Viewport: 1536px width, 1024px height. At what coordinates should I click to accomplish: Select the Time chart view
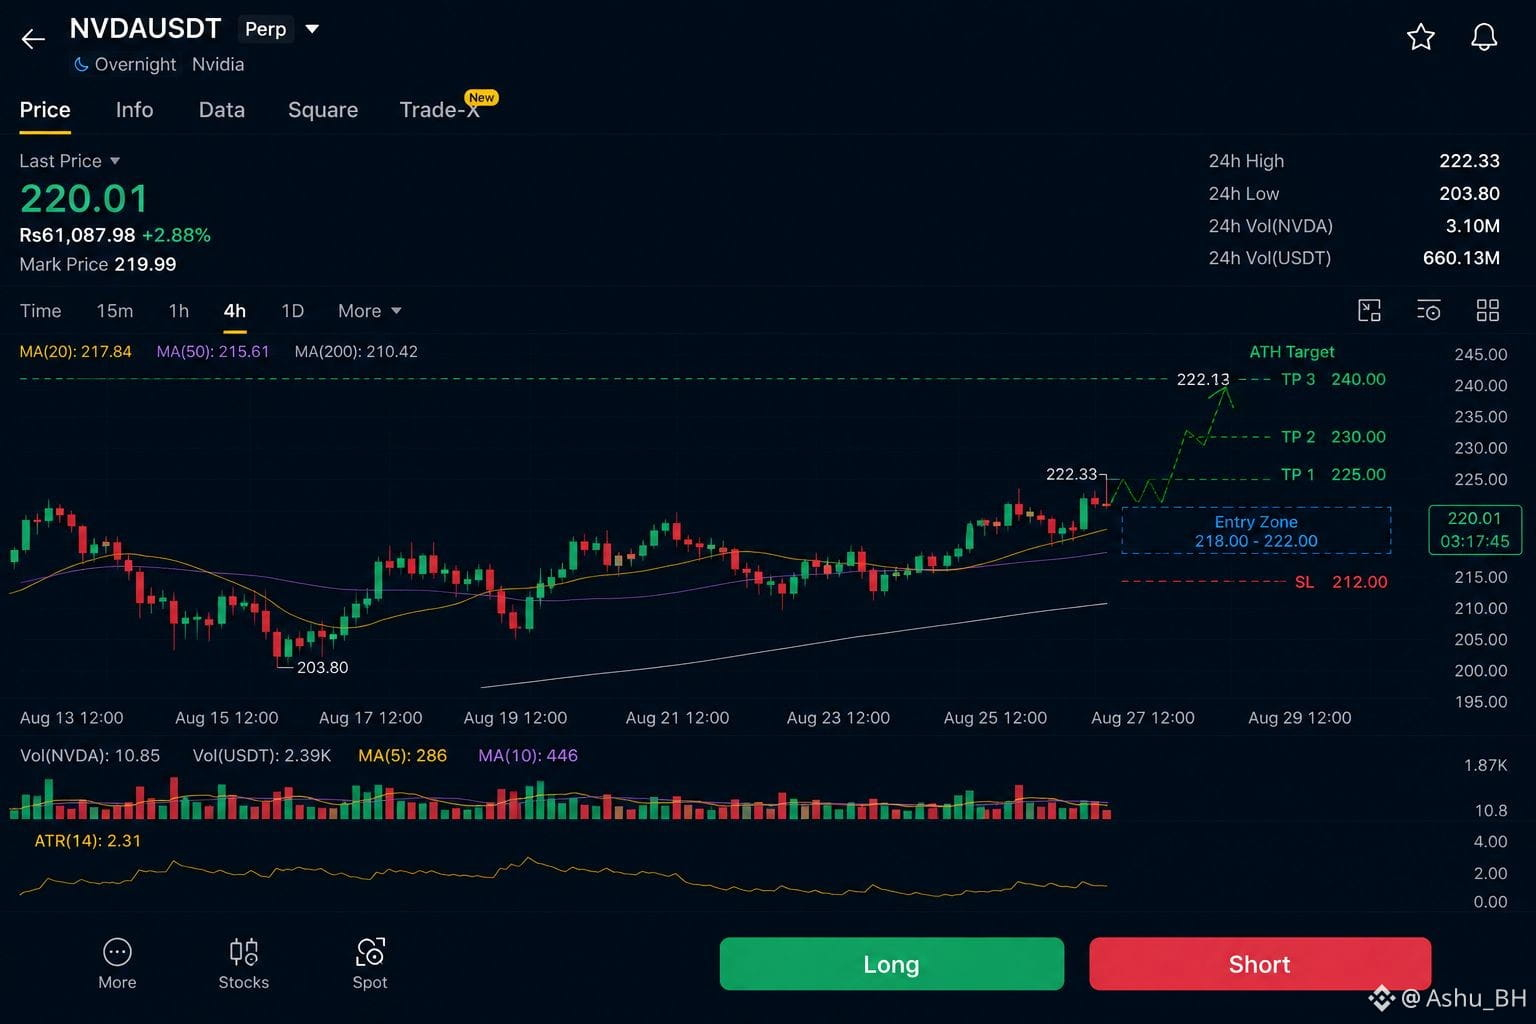40,311
